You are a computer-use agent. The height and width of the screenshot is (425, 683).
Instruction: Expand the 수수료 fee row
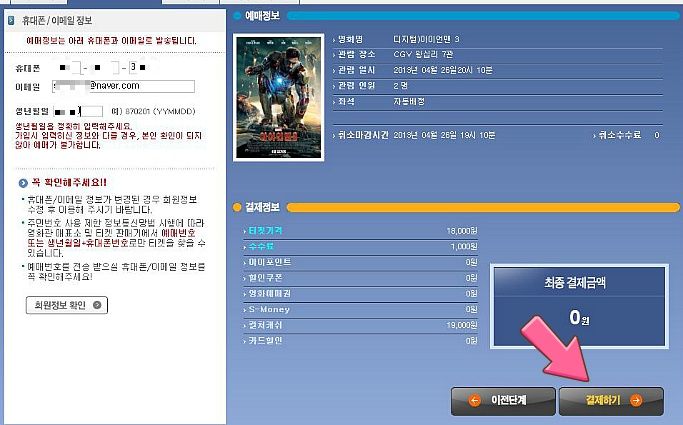click(x=360, y=247)
